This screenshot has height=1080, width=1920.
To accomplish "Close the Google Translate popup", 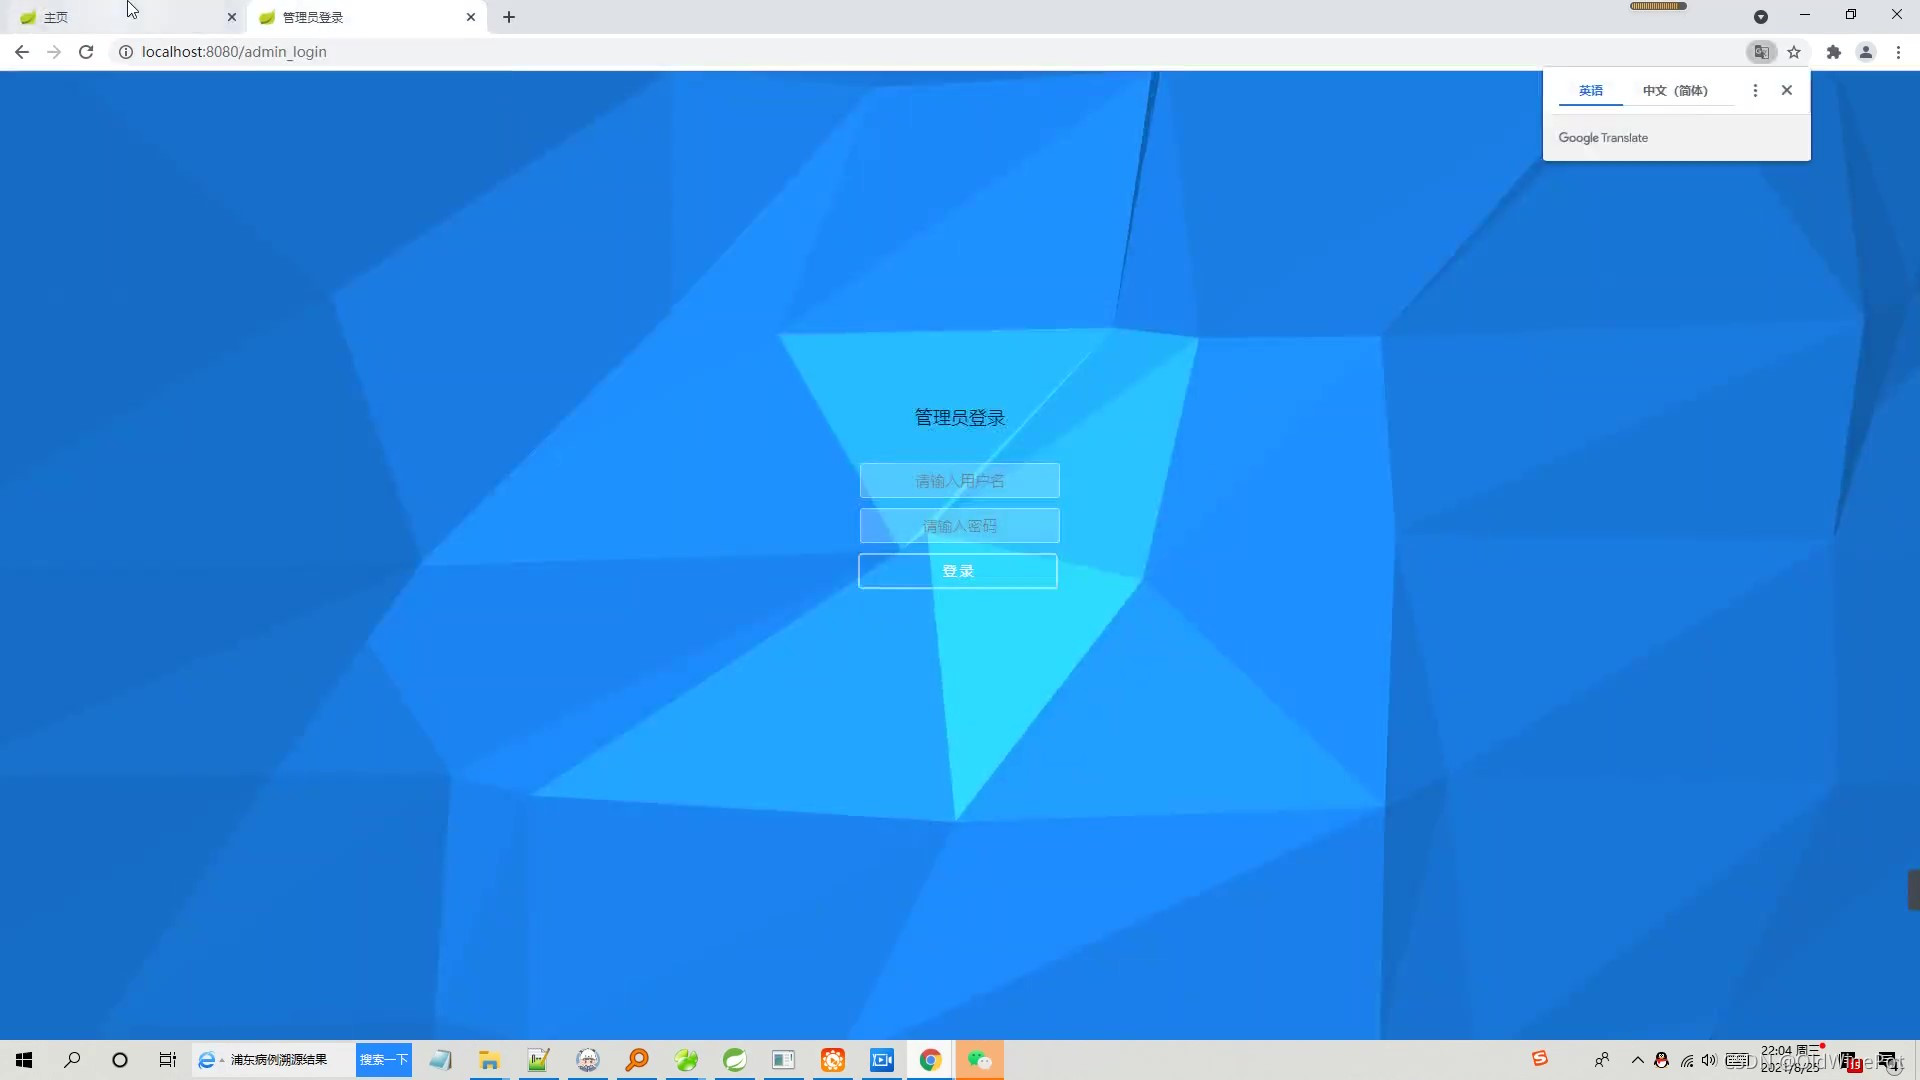I will click(1787, 88).
